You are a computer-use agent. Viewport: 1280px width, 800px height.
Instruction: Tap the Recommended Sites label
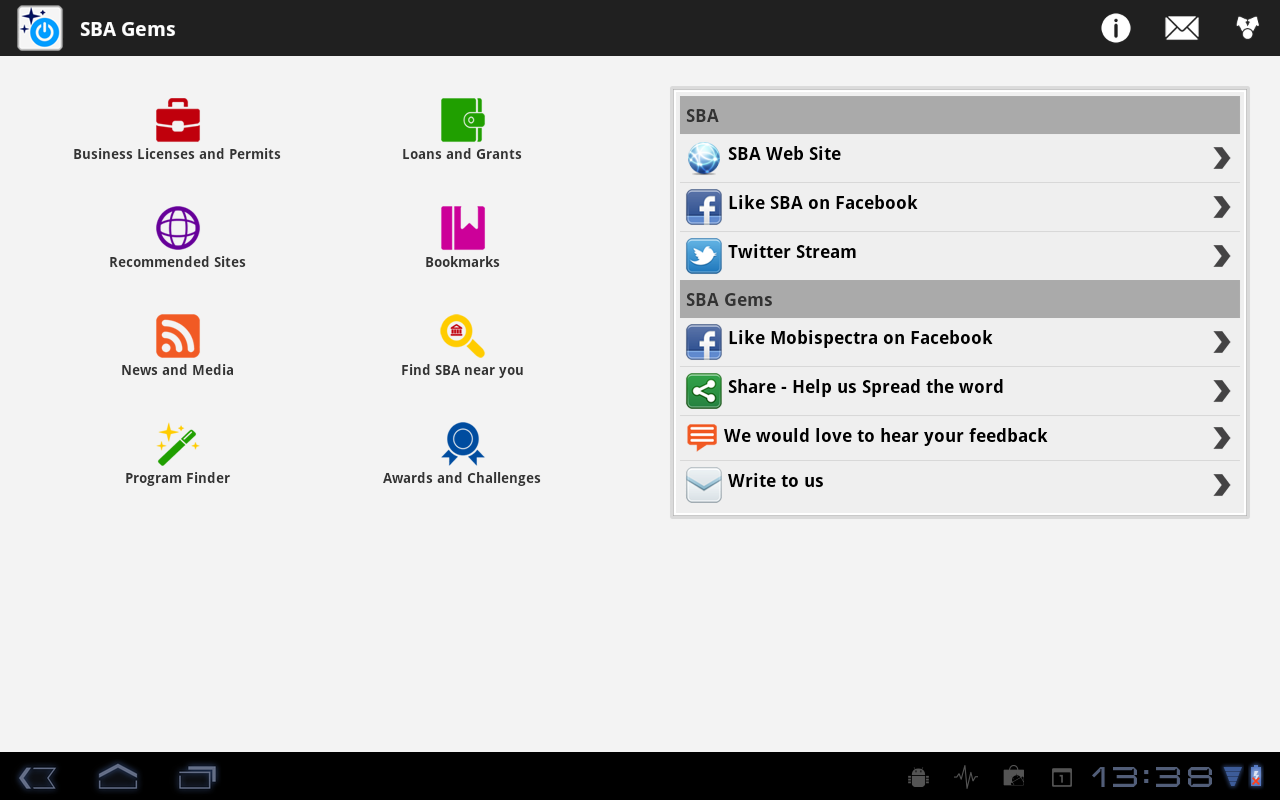tap(177, 262)
